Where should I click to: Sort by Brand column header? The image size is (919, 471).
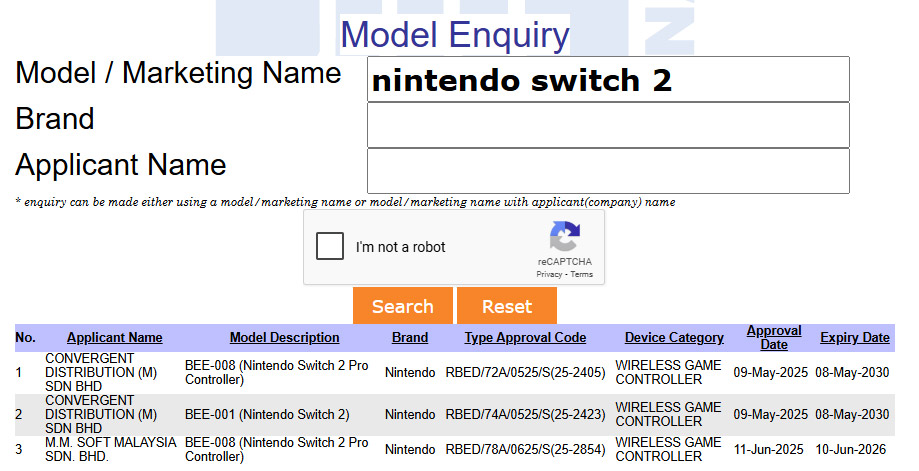(410, 337)
